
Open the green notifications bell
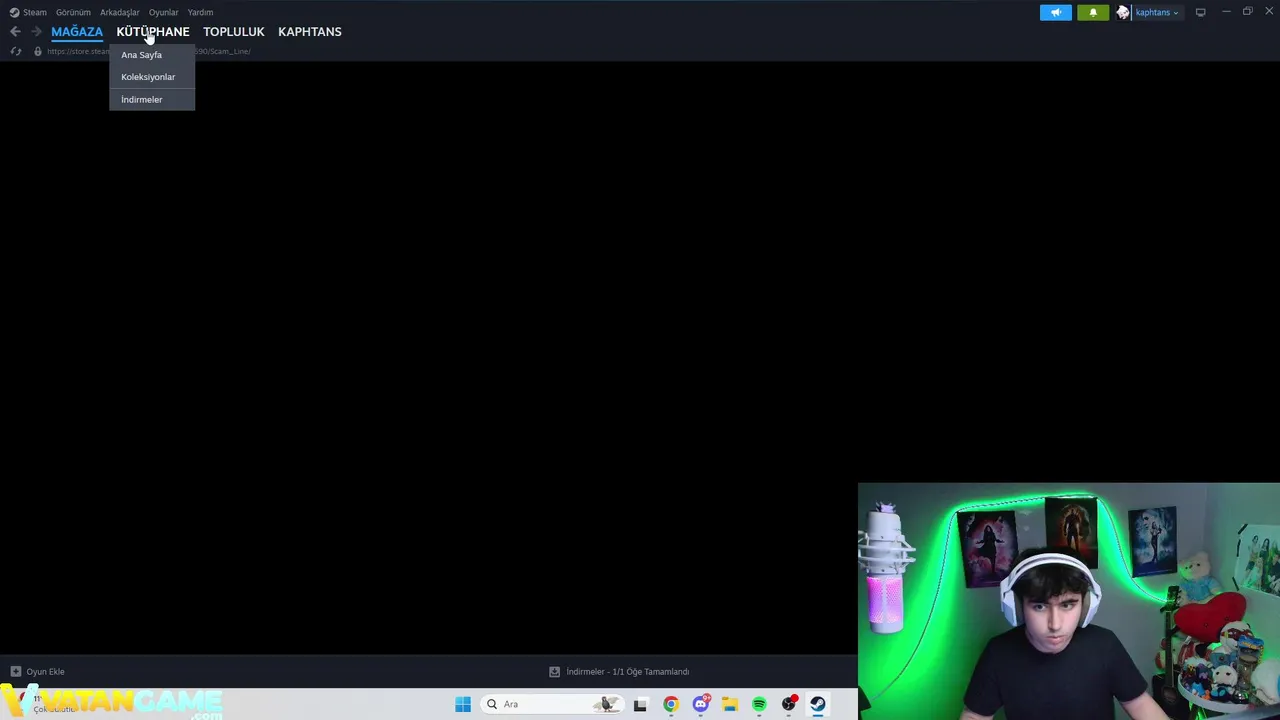point(1093,12)
